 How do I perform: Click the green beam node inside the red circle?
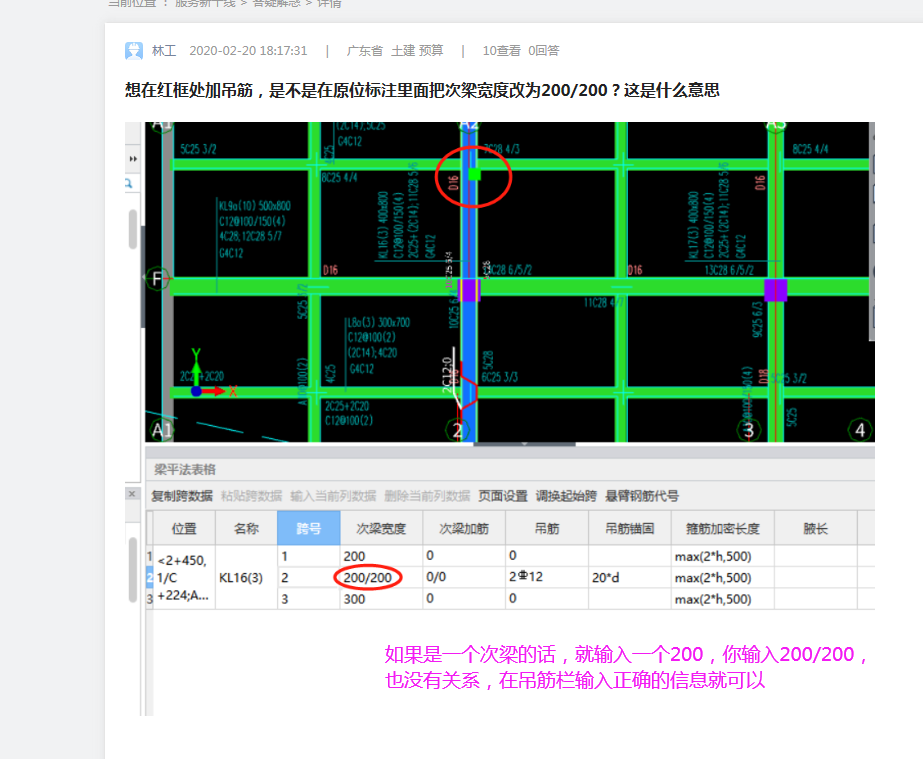coord(474,174)
